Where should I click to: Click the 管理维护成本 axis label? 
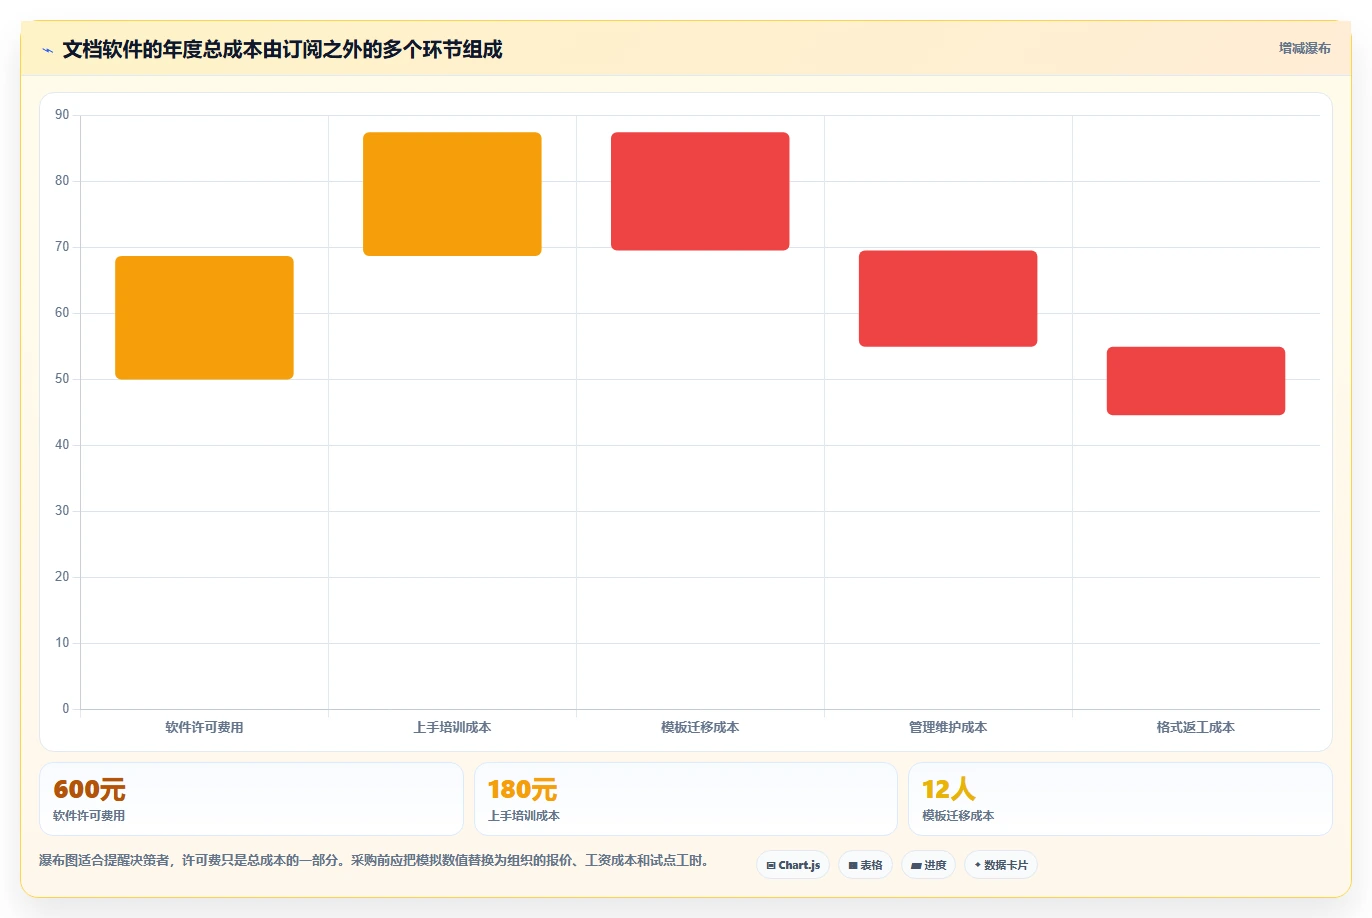(948, 728)
